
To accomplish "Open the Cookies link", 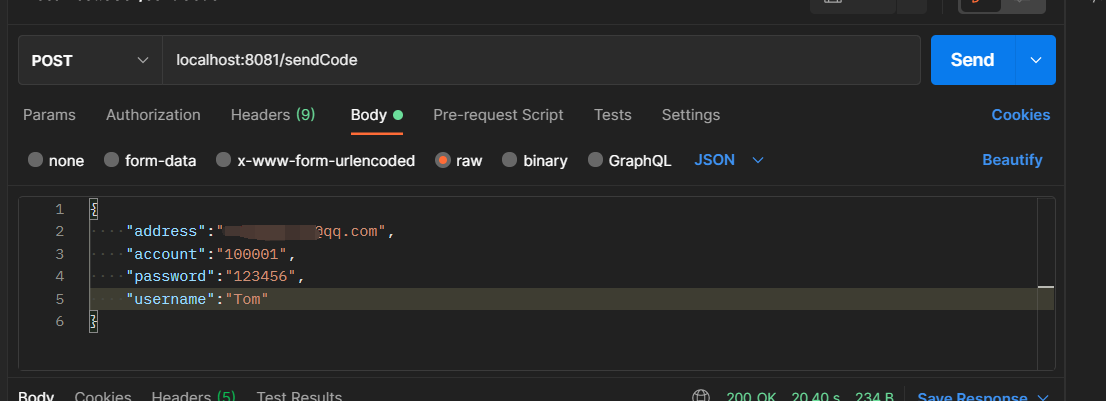I will 1021,115.
